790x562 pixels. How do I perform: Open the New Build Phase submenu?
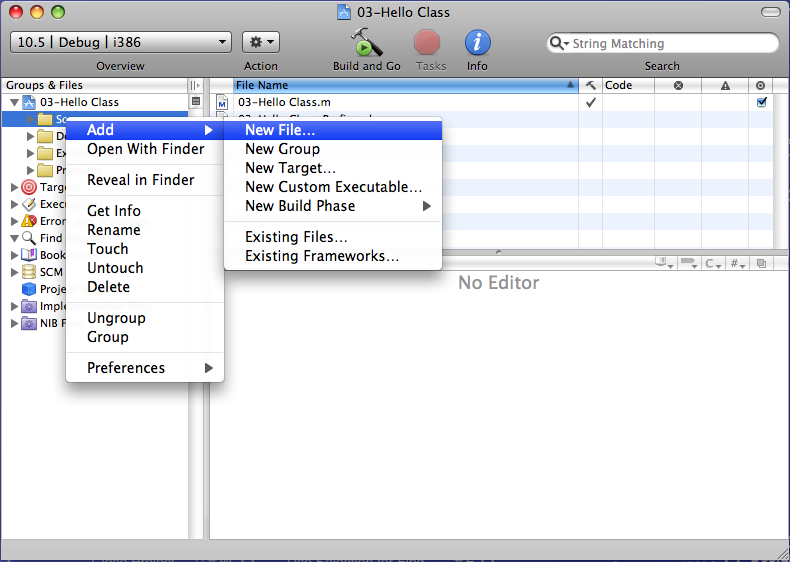[333, 206]
